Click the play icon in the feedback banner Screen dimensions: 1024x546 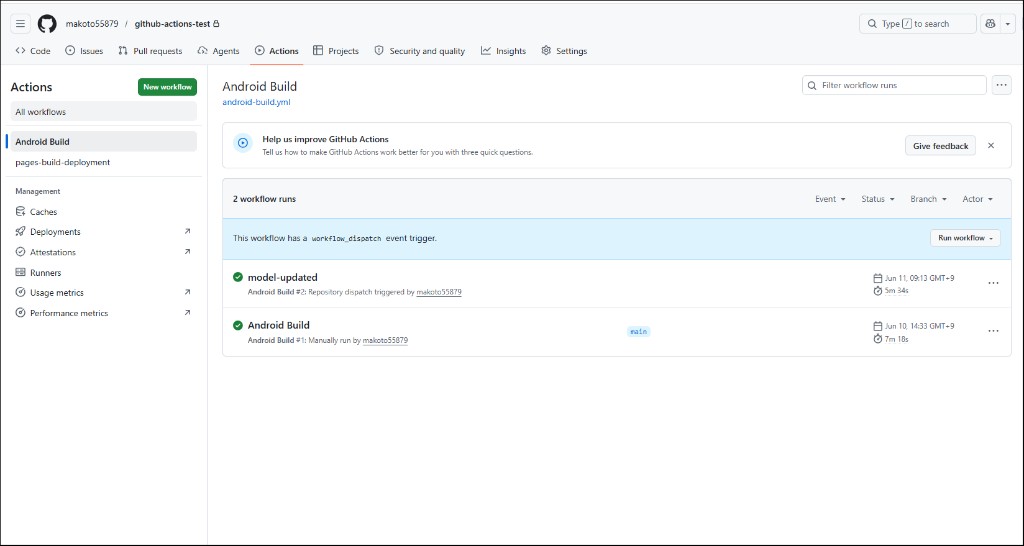[243, 143]
